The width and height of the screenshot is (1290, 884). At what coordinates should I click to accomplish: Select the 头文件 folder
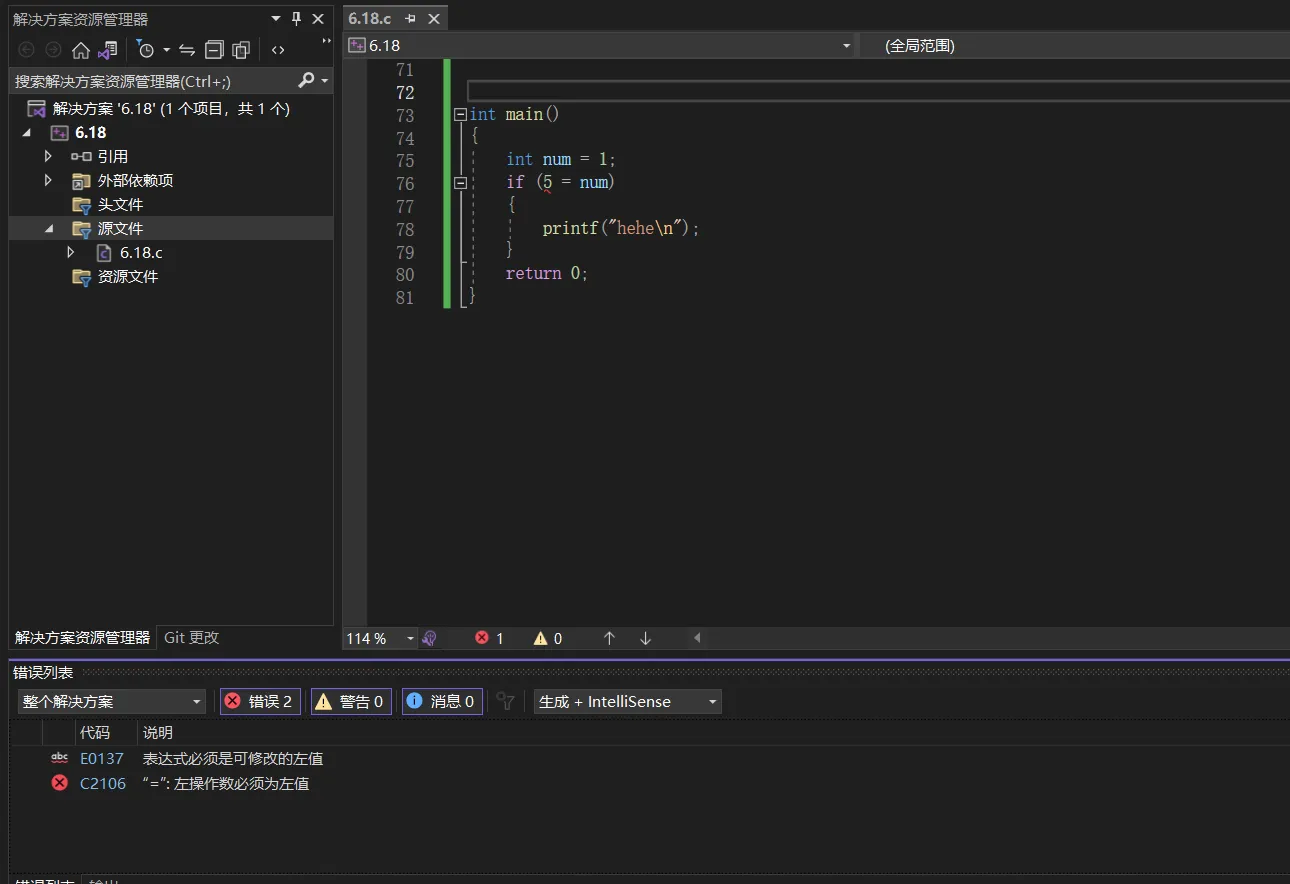120,205
